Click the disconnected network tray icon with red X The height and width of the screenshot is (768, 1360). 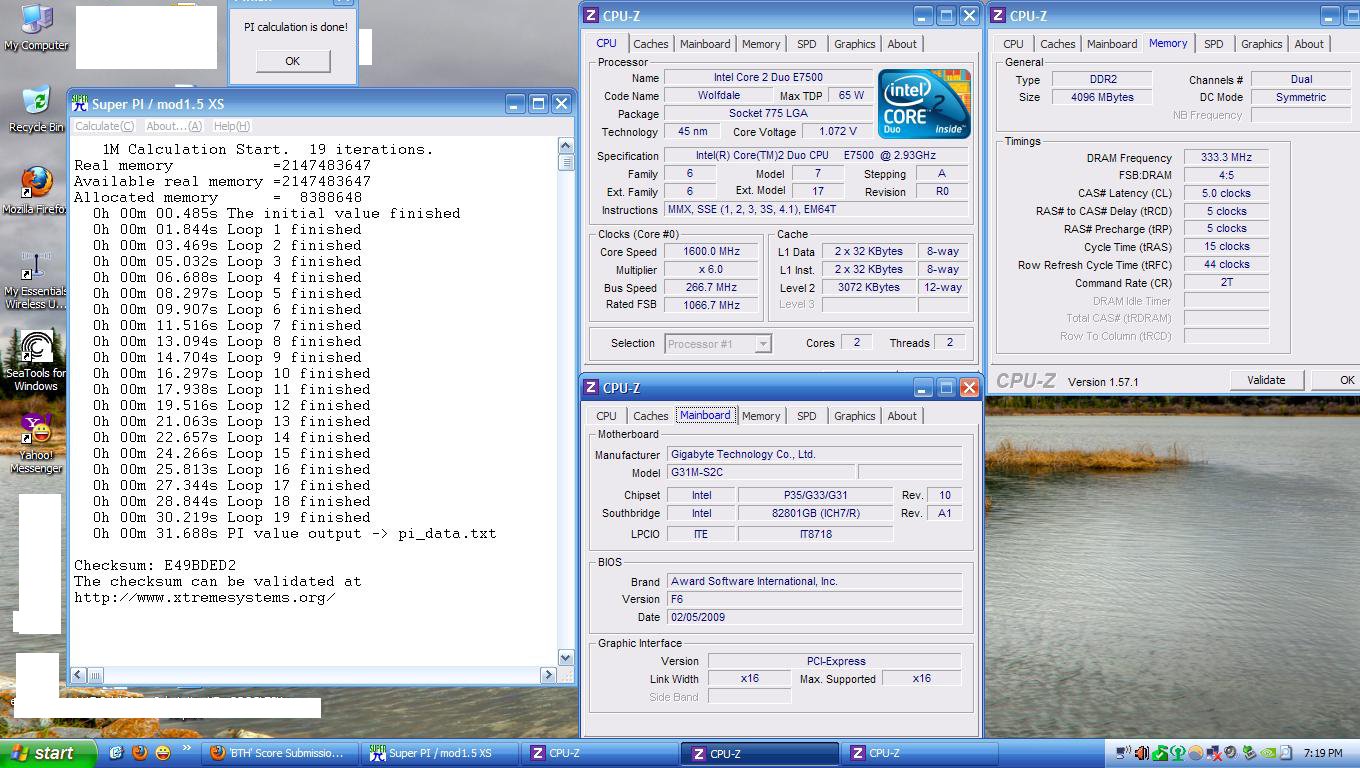1214,753
